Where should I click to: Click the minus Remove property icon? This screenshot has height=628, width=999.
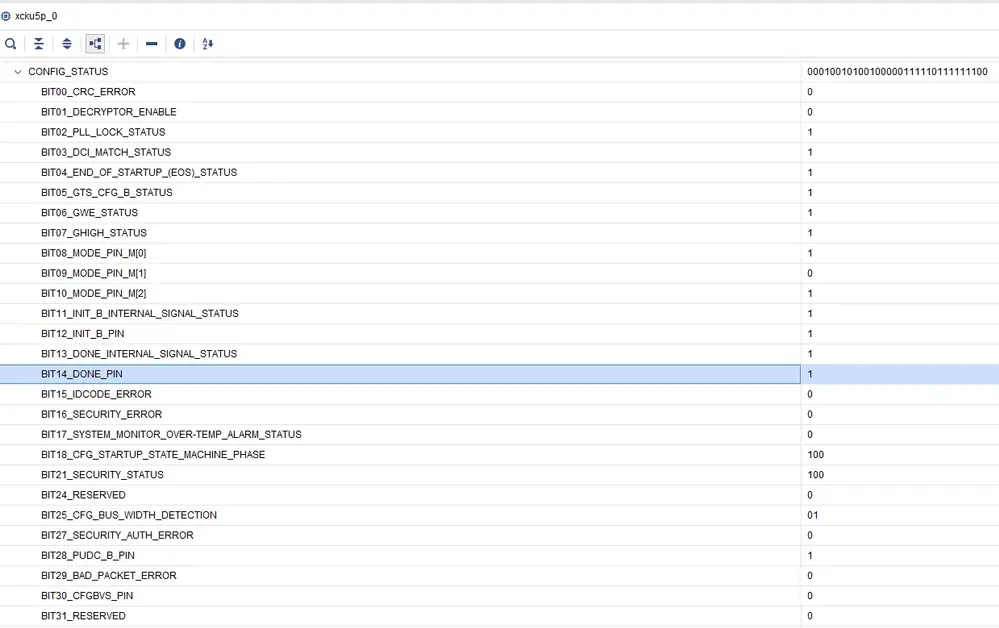point(152,44)
